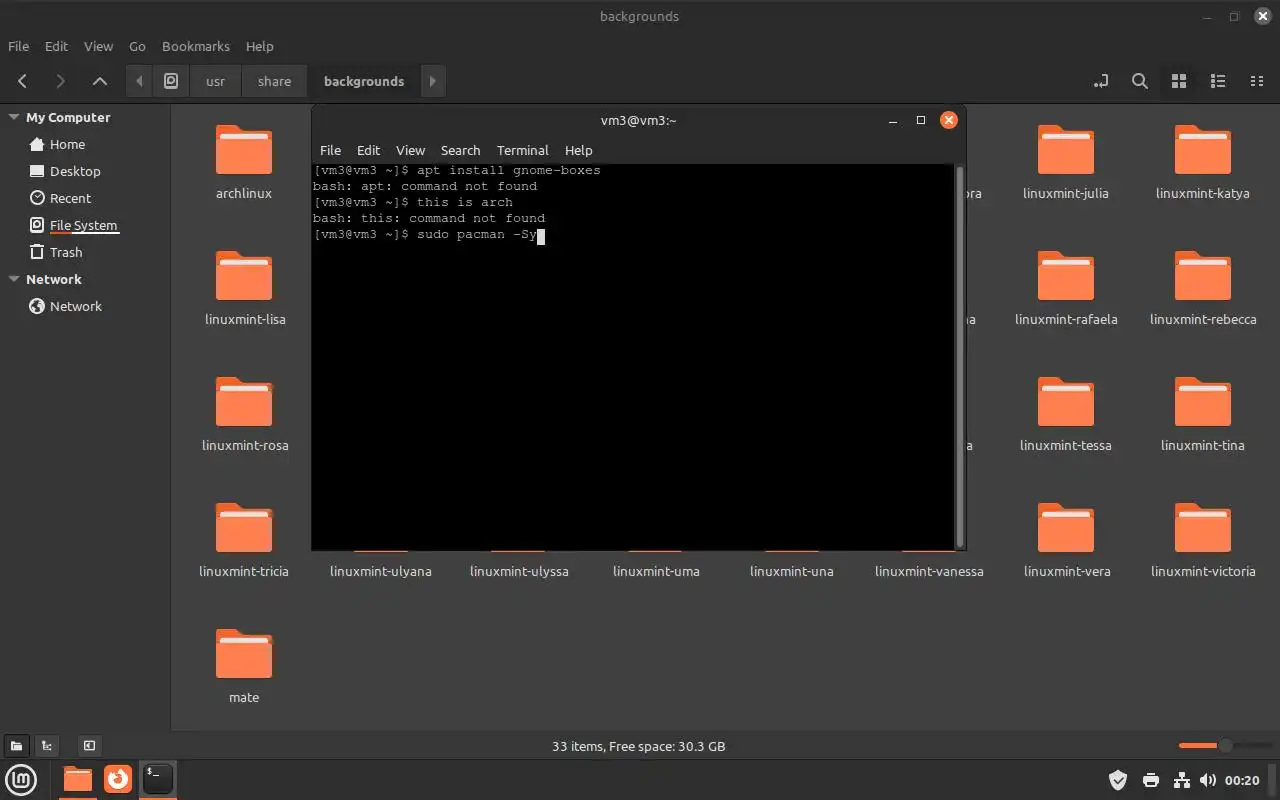This screenshot has width=1280, height=800.
Task: Open the linuxmint-rosa folder
Action: (x=244, y=414)
